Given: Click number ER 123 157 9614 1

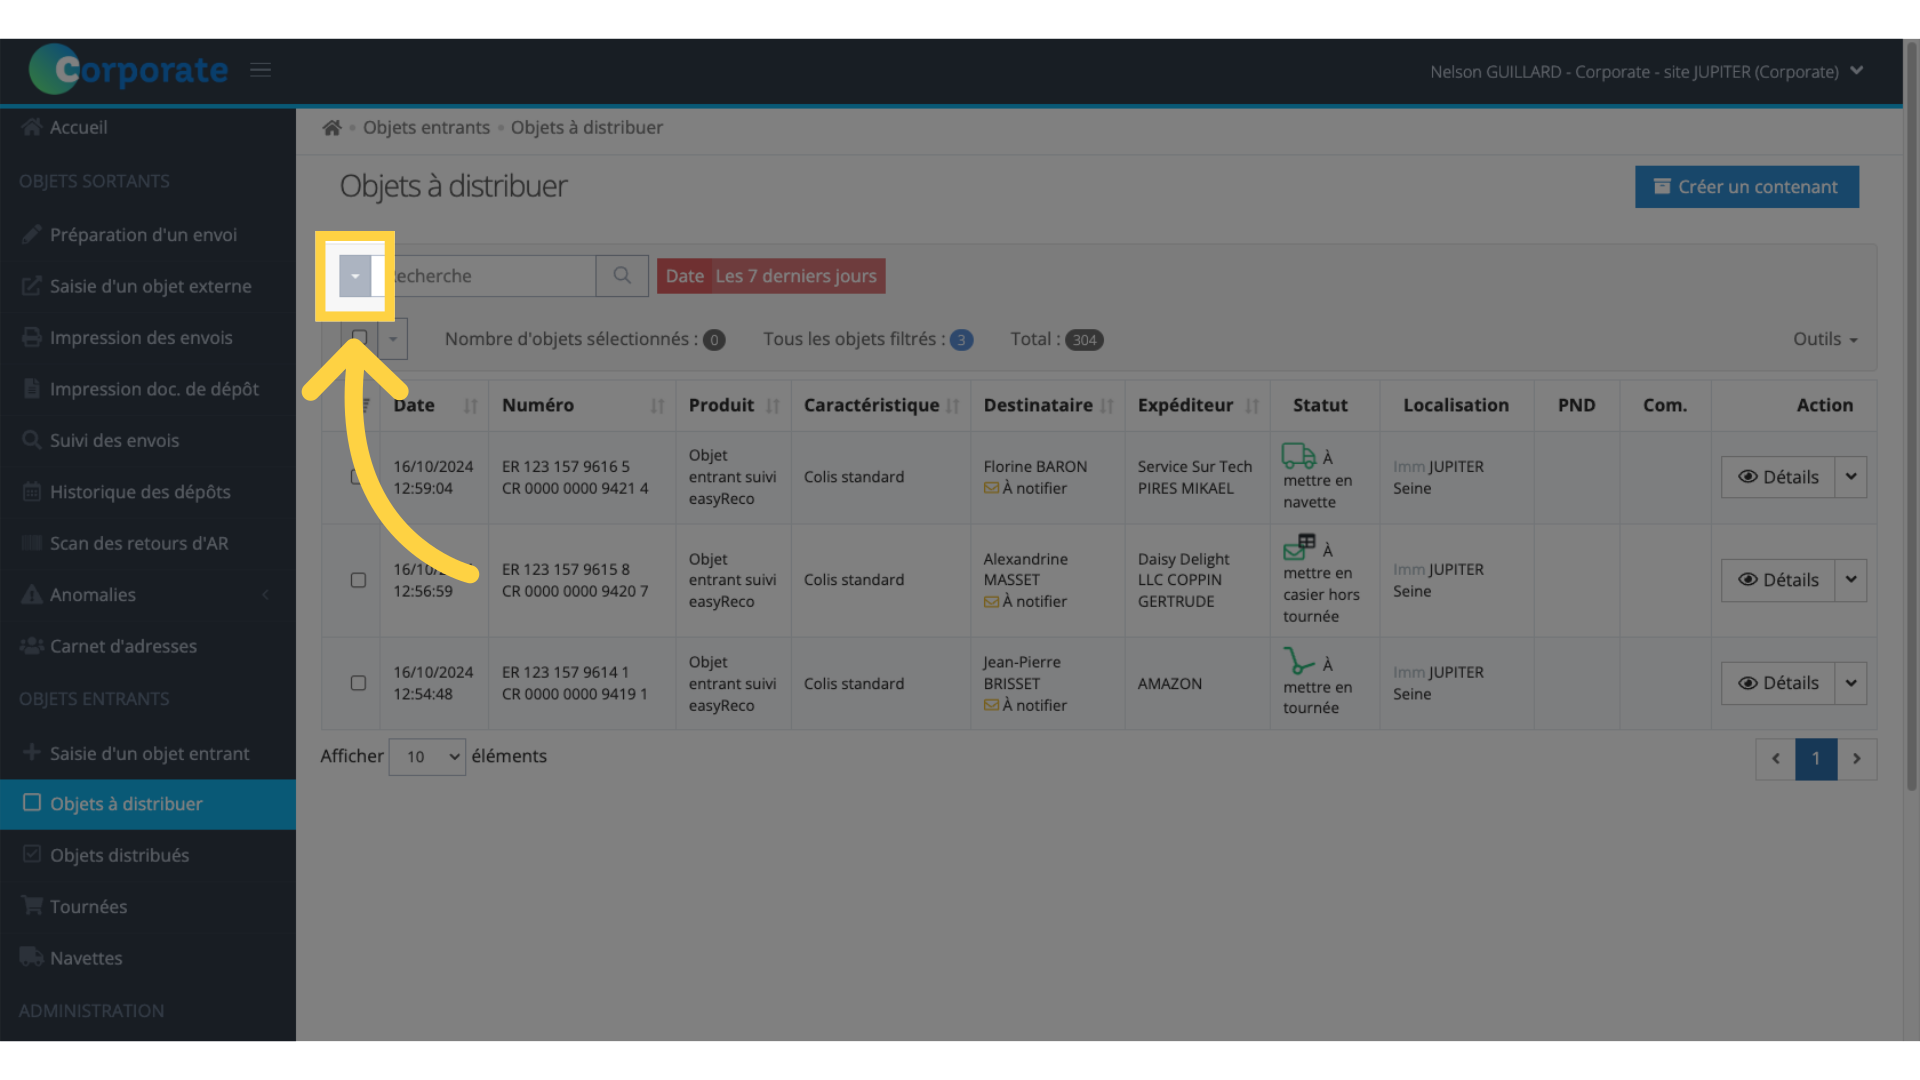Looking at the screenshot, I should pos(566,673).
